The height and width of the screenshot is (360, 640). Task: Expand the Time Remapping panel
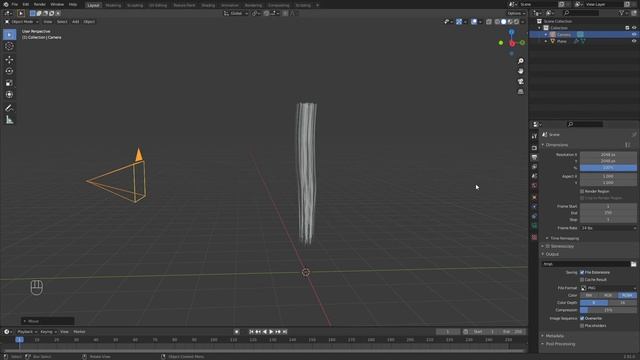[x=563, y=238]
